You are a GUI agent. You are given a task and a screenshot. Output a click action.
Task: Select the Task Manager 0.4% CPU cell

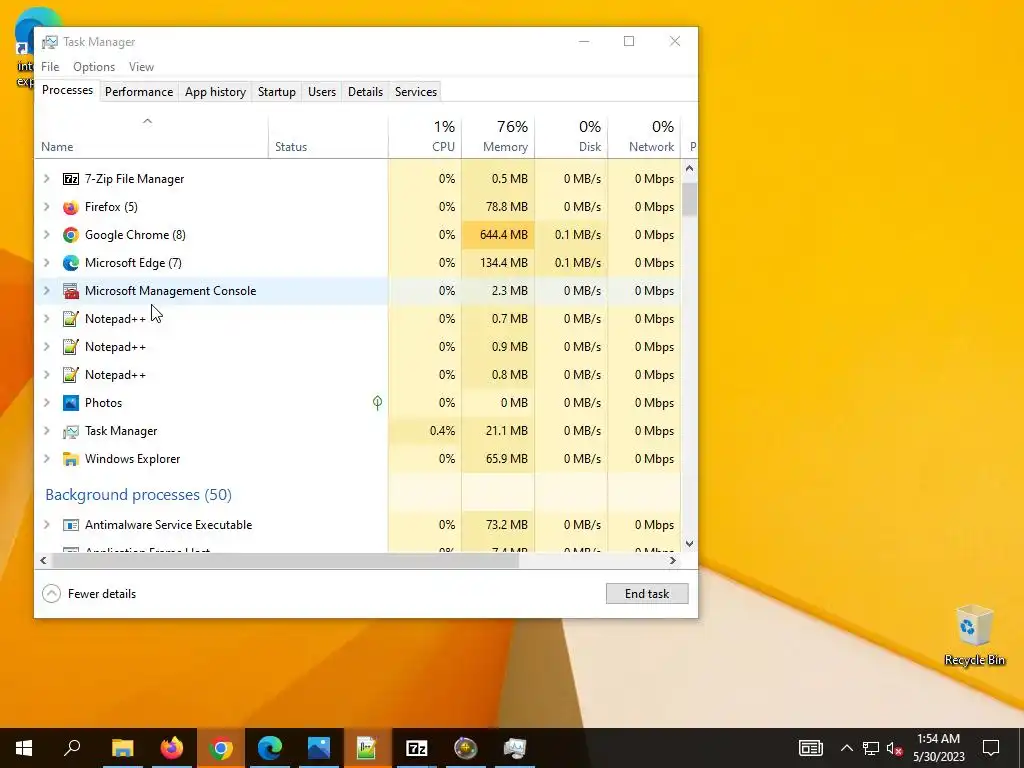[425, 430]
